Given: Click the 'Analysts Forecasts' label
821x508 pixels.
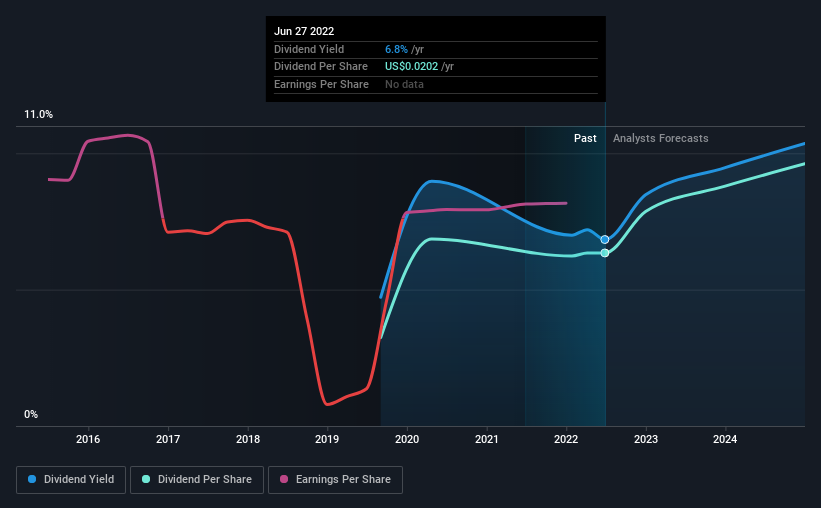Looking at the screenshot, I should [x=661, y=138].
